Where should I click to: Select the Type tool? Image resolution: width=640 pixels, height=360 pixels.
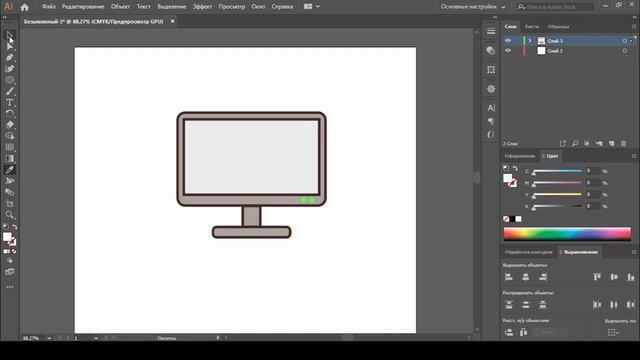[9, 102]
